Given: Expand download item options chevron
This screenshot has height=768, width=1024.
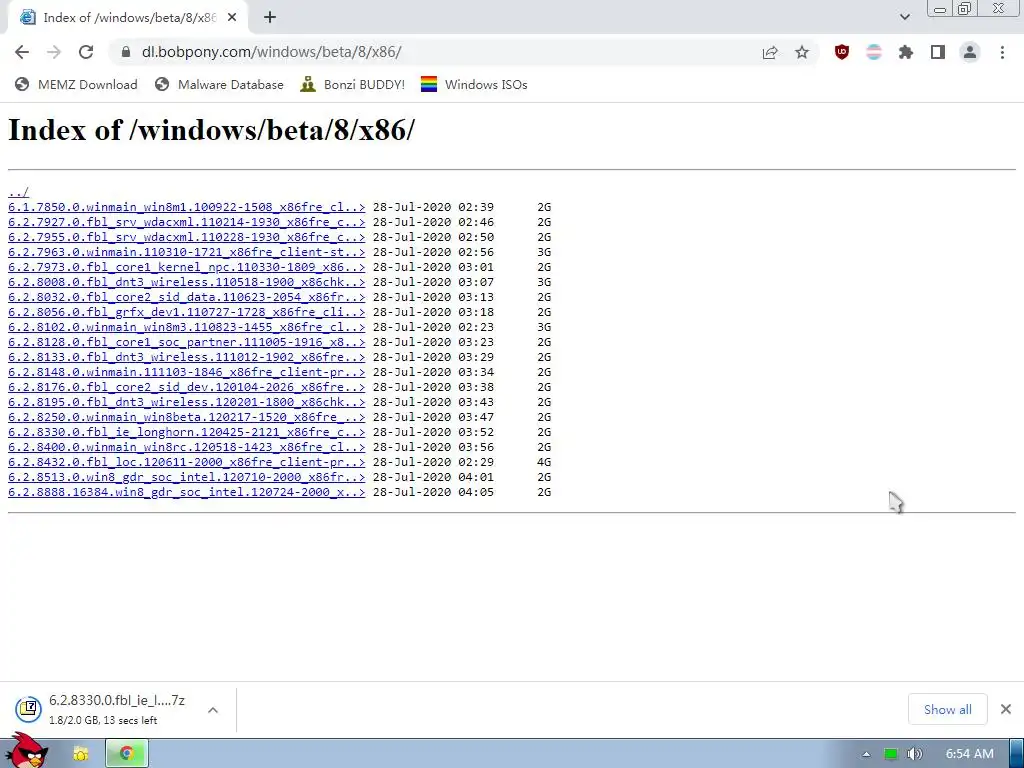Looking at the screenshot, I should tap(213, 710).
